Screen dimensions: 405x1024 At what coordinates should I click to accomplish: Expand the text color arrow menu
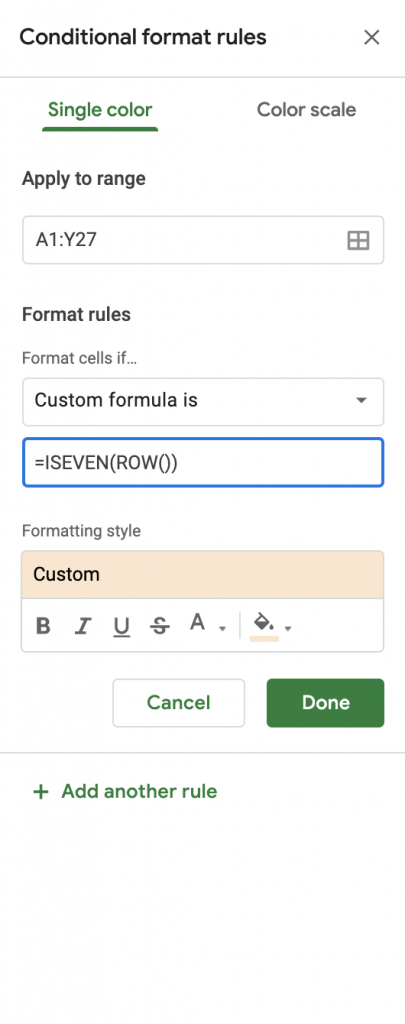point(222,628)
